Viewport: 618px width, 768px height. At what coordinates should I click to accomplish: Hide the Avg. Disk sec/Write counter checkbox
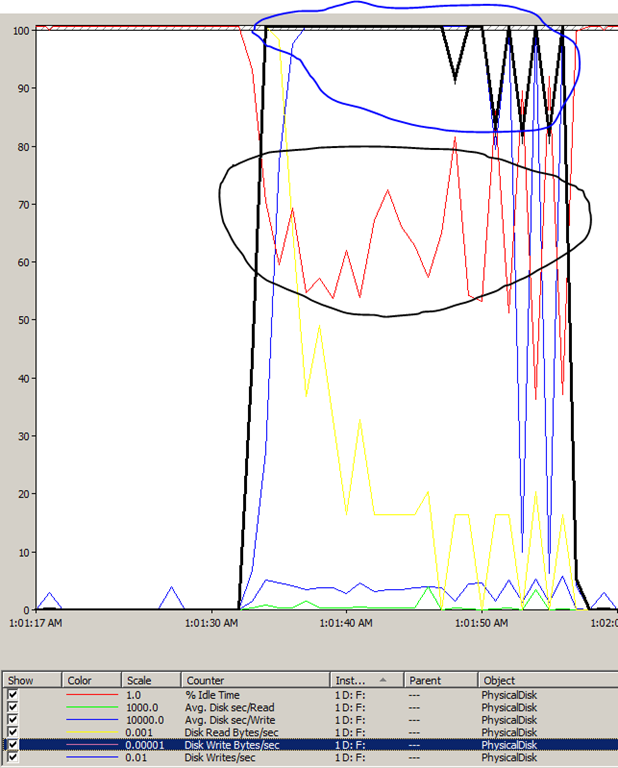point(13,719)
